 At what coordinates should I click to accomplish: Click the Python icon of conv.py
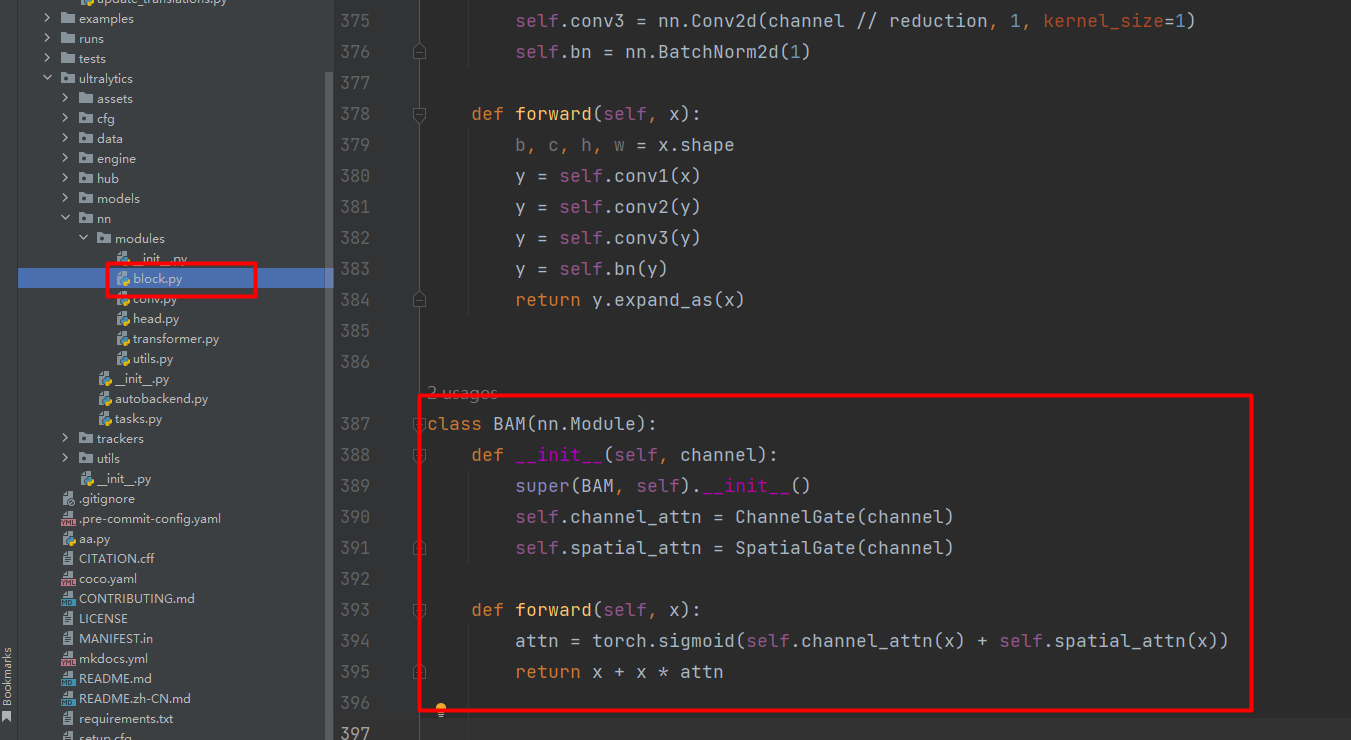tap(123, 299)
